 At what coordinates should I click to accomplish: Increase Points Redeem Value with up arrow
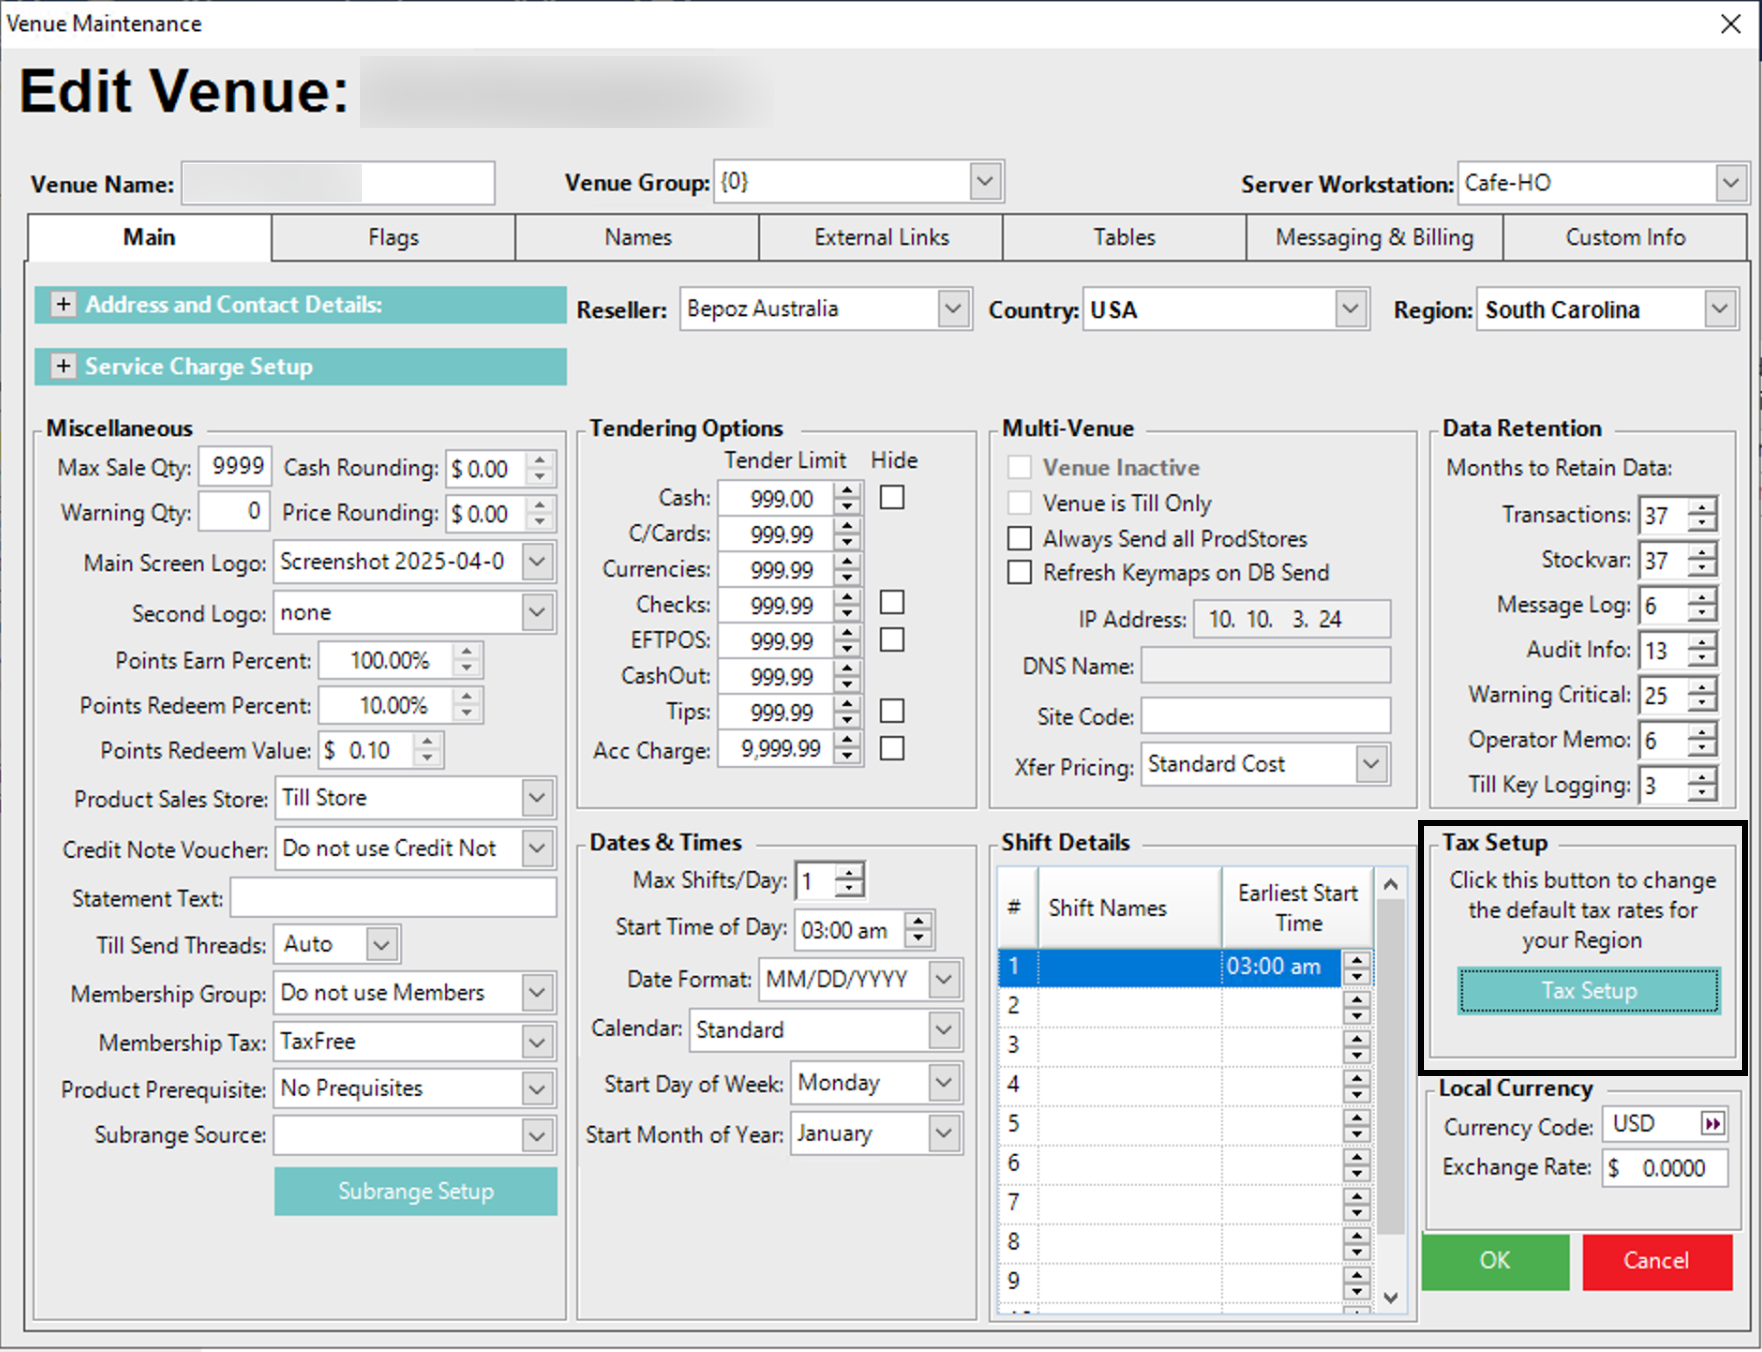(428, 742)
